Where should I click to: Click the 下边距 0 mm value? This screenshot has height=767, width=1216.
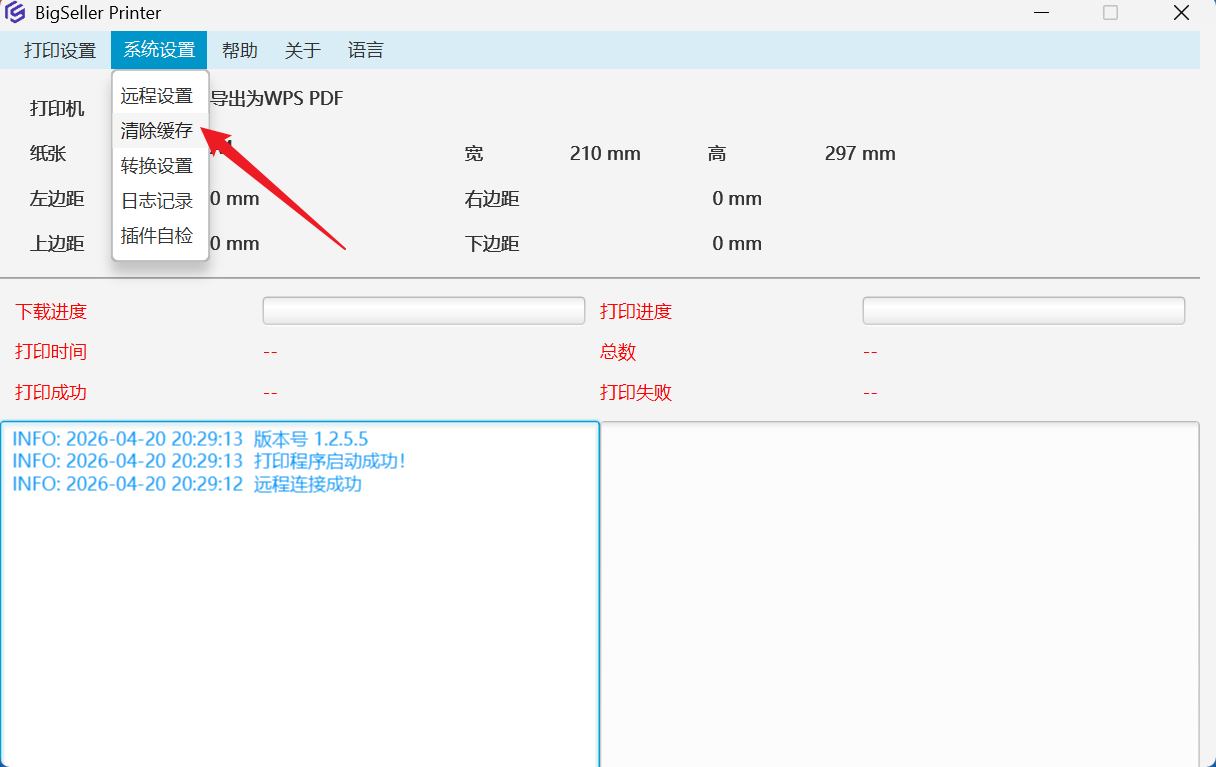point(737,244)
